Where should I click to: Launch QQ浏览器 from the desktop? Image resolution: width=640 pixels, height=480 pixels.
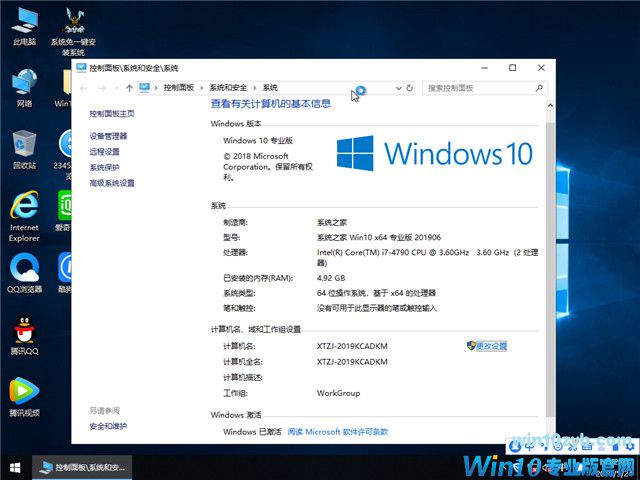pyautogui.click(x=24, y=273)
